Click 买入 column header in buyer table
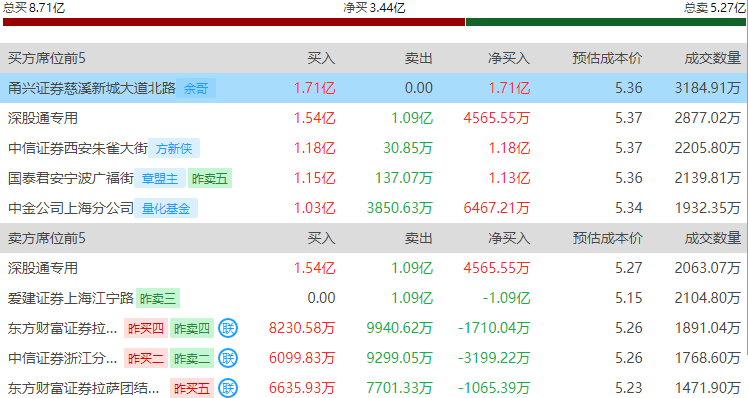Image resolution: width=748 pixels, height=398 pixels. point(321,58)
